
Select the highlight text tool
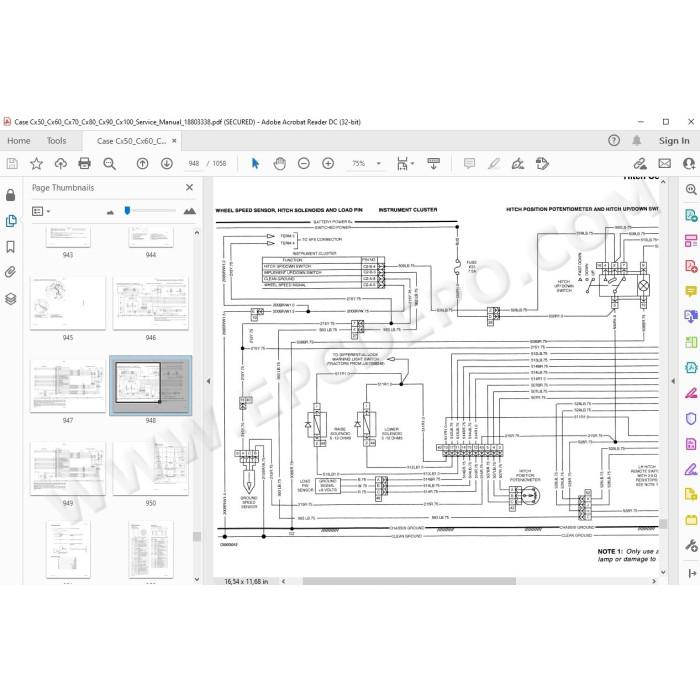pos(494,163)
